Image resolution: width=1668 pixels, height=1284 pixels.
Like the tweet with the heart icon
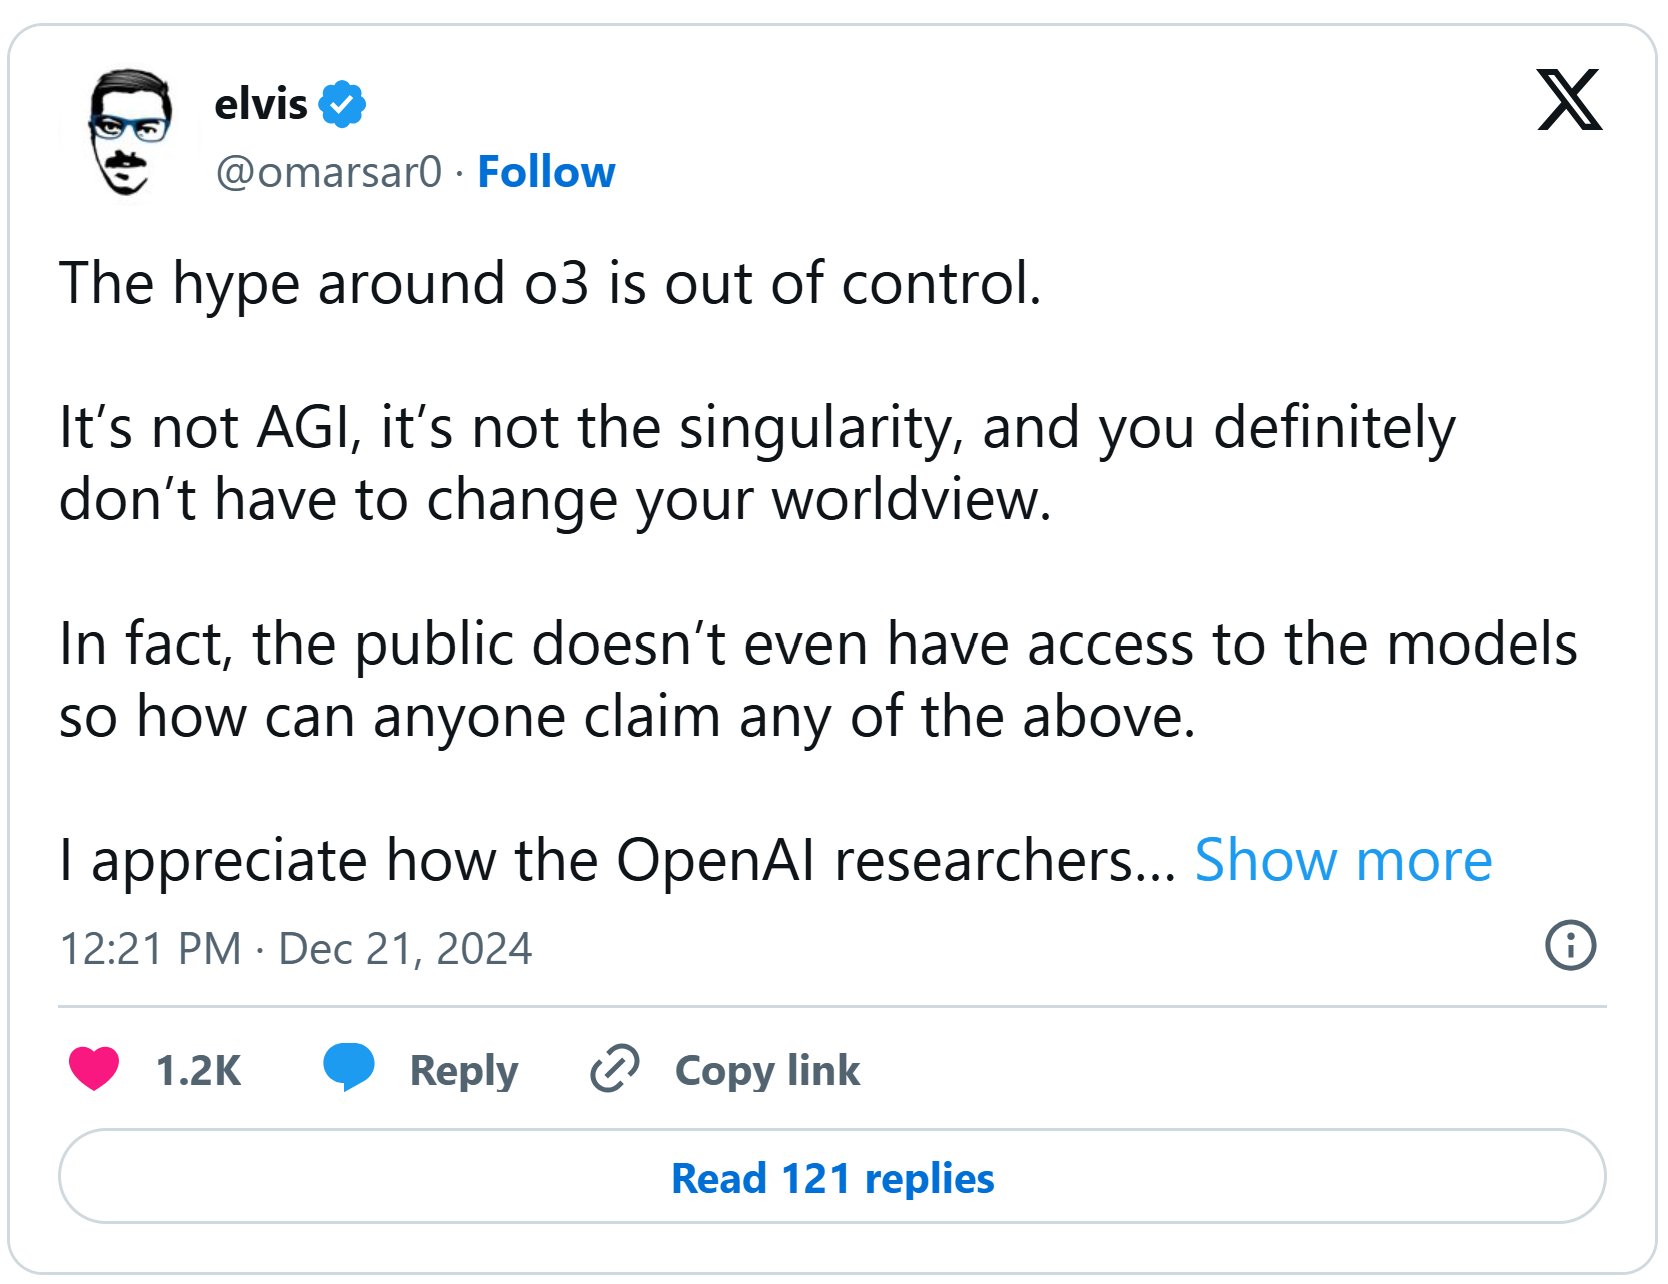coord(94,1069)
